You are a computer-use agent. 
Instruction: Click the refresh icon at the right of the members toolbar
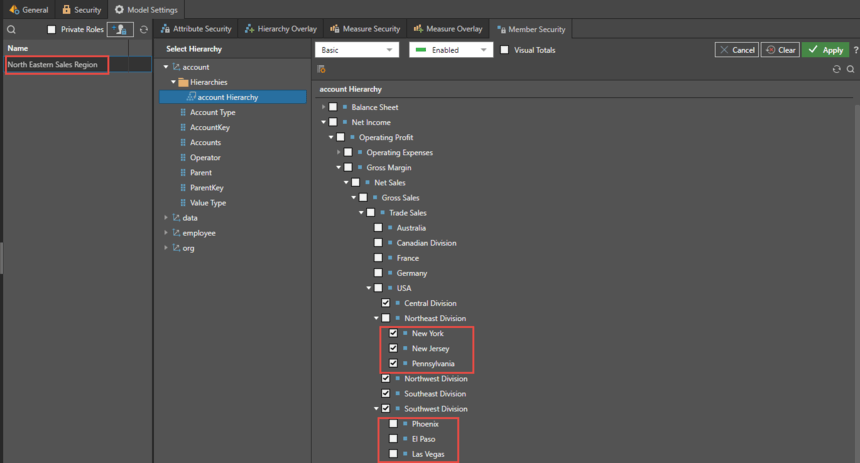(x=836, y=69)
